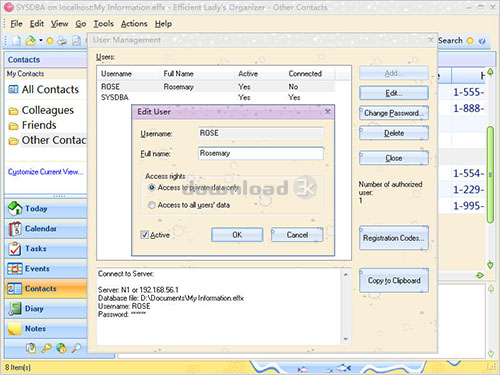Click the Notes sticky icon
Image resolution: width=500 pixels, height=375 pixels.
[15, 329]
